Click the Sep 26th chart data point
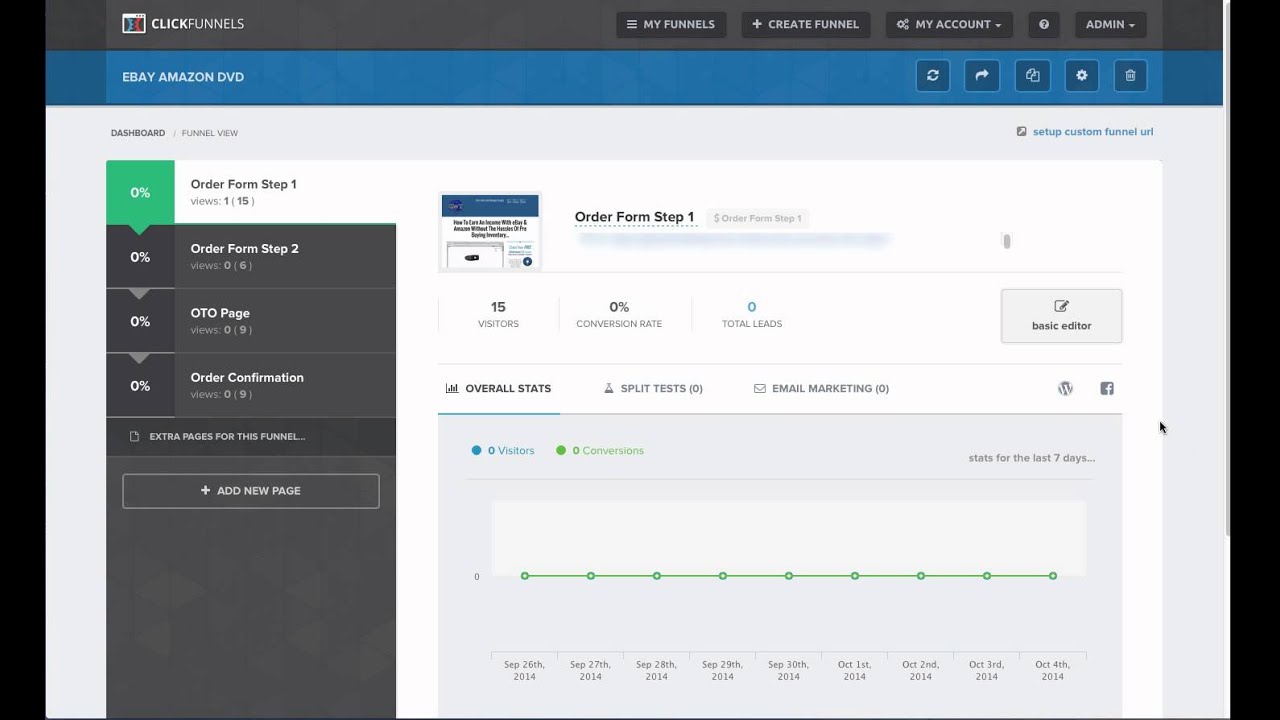Image resolution: width=1280 pixels, height=720 pixels. 525,576
